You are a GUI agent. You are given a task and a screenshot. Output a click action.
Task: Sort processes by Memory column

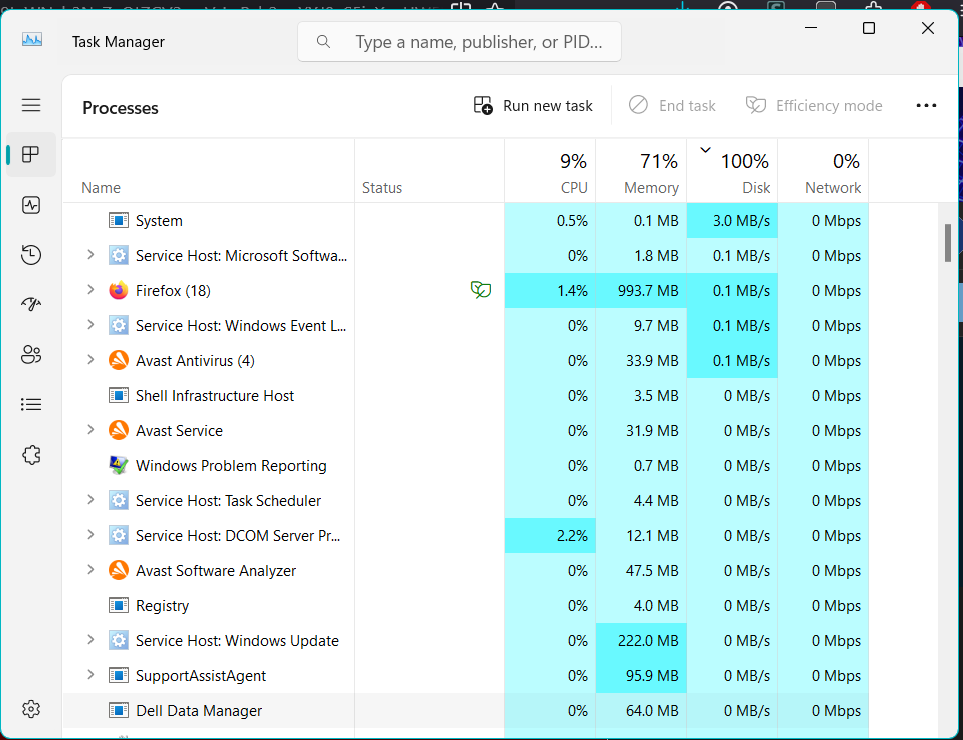[x=641, y=171]
